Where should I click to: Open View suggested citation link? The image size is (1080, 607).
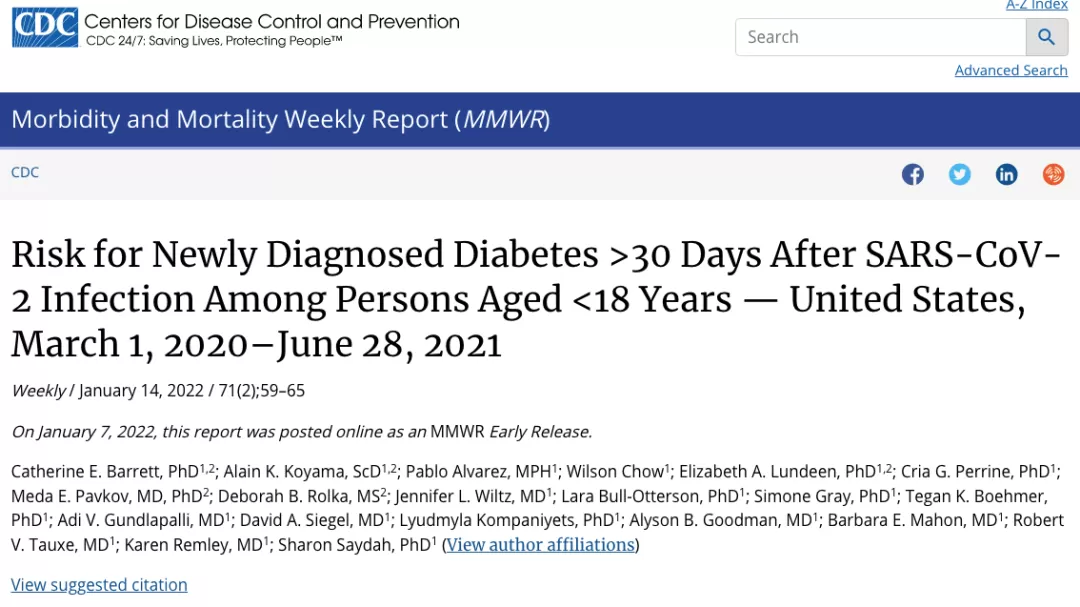pos(99,585)
